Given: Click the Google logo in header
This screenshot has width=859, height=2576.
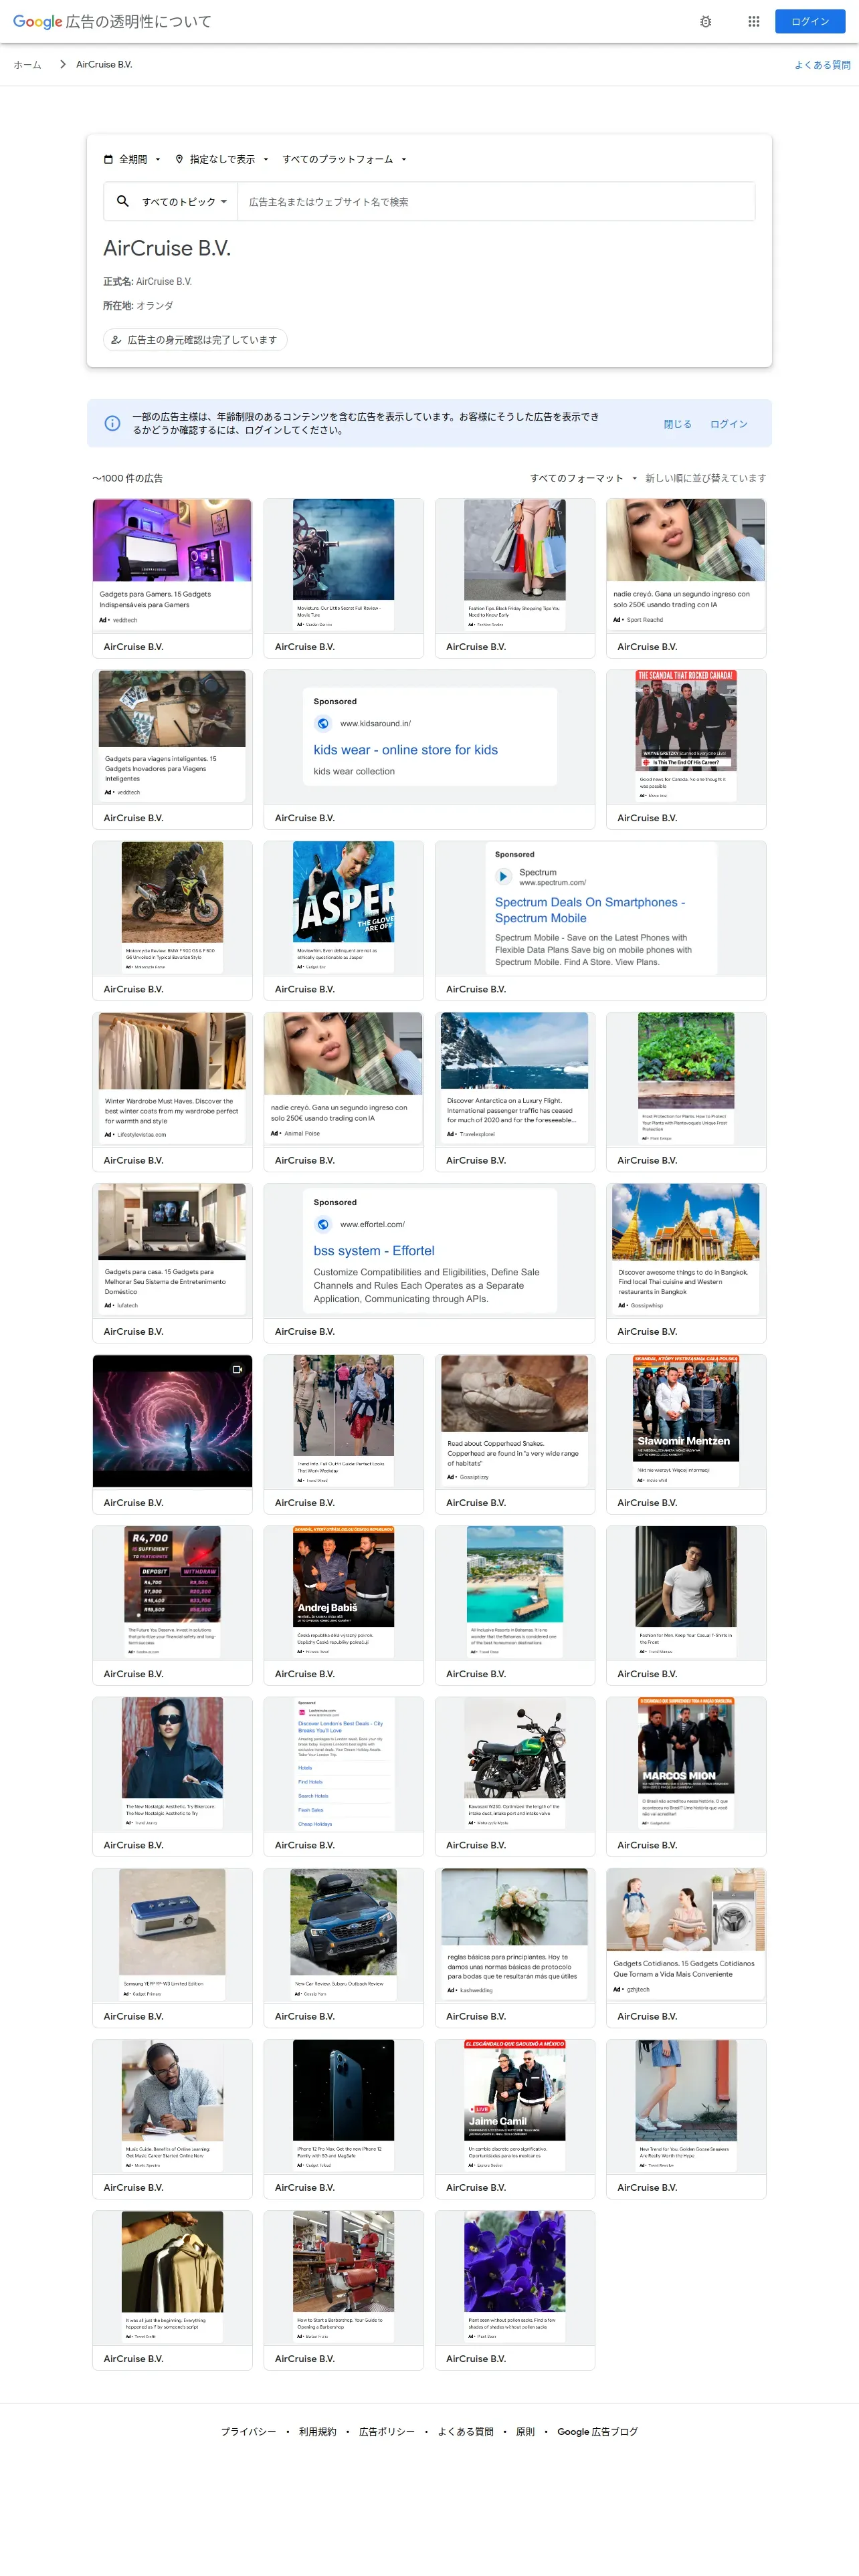Looking at the screenshot, I should point(37,21).
